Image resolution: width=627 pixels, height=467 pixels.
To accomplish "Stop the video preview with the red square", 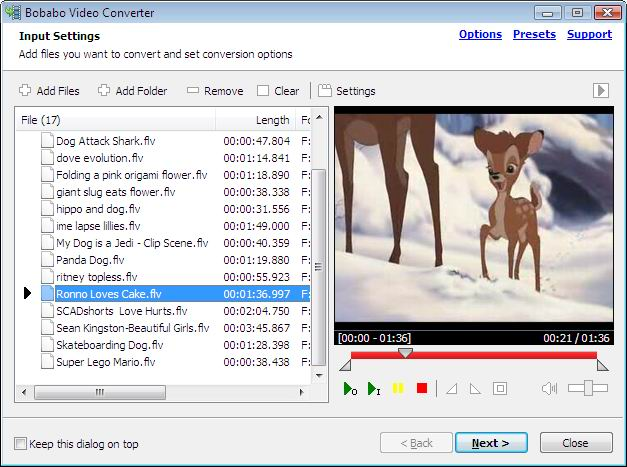I will point(422,388).
